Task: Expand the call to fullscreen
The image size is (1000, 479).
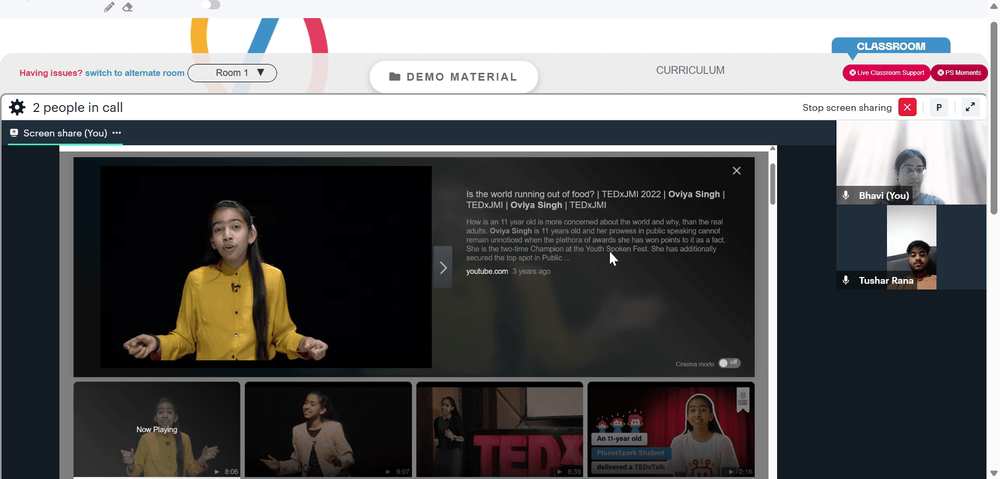Action: 969,108
